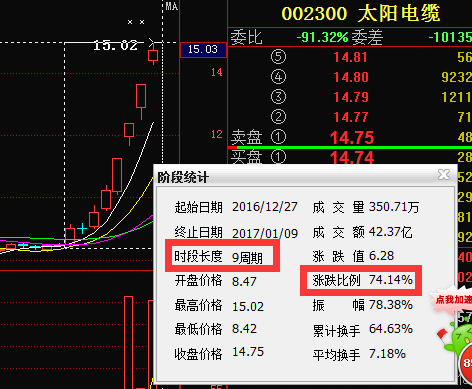Click 卖盘 ① price 14.75

[x=352, y=137]
